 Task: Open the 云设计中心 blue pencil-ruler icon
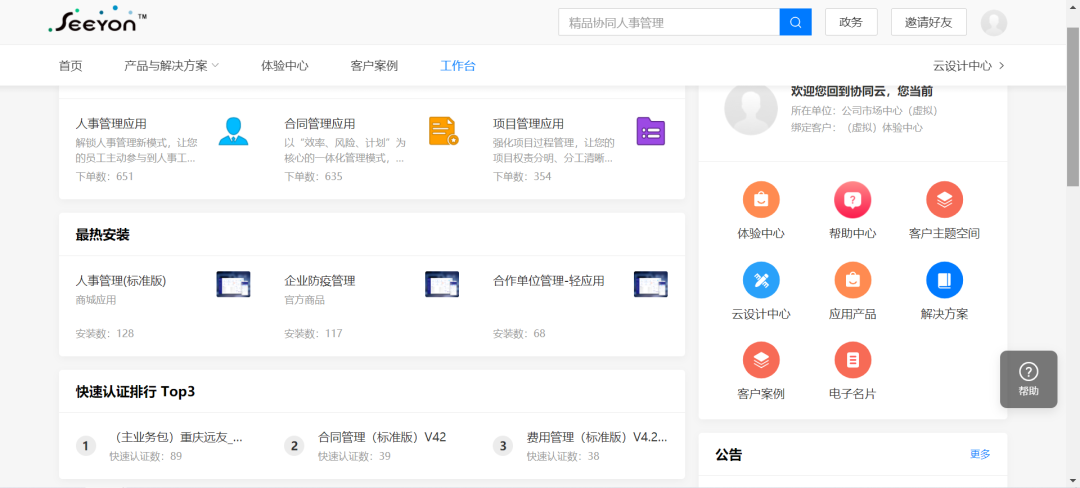coord(761,280)
